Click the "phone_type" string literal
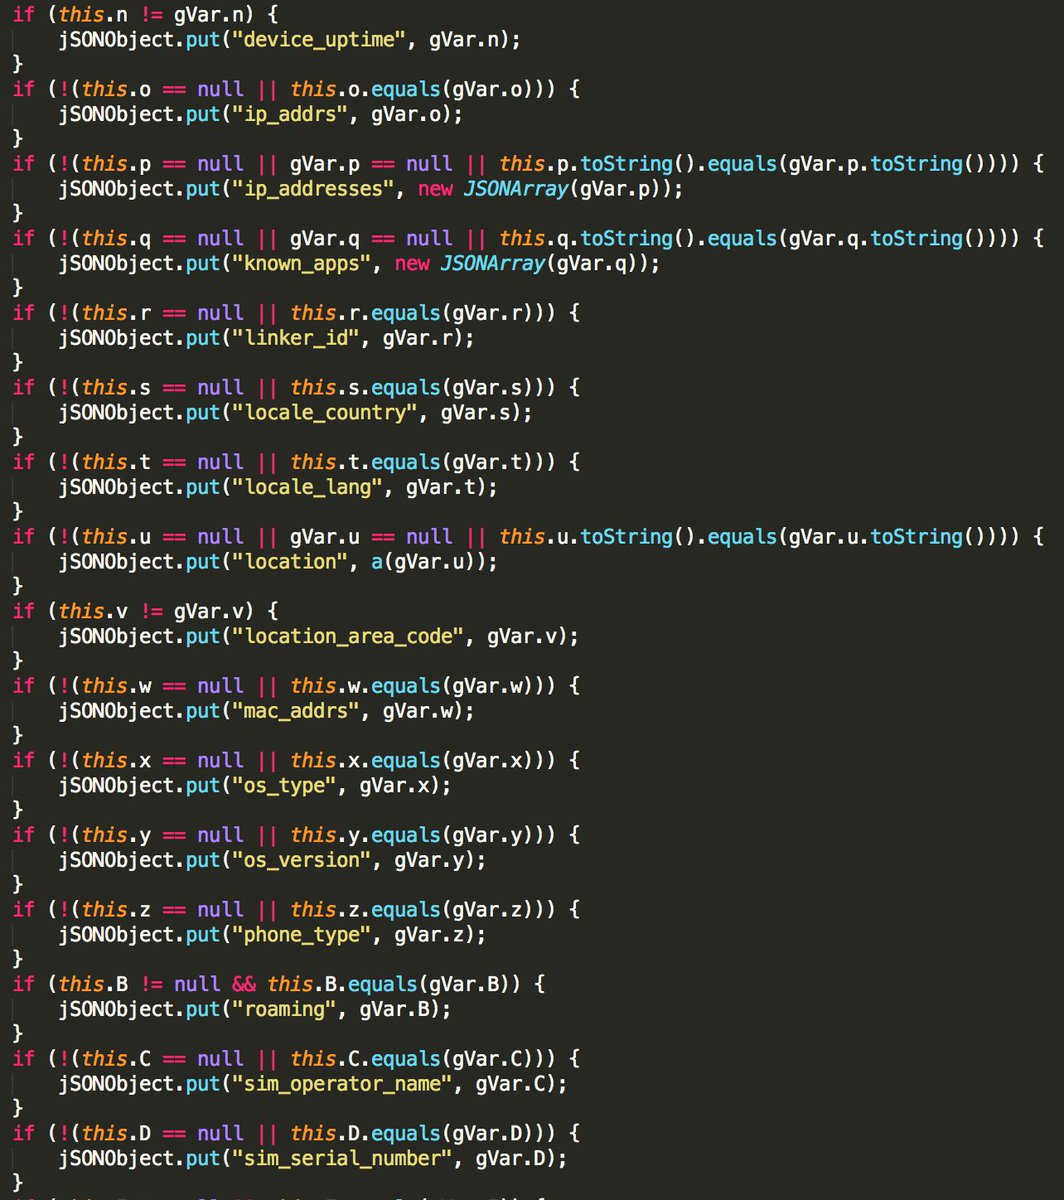1064x1200 pixels. pyautogui.click(x=302, y=934)
